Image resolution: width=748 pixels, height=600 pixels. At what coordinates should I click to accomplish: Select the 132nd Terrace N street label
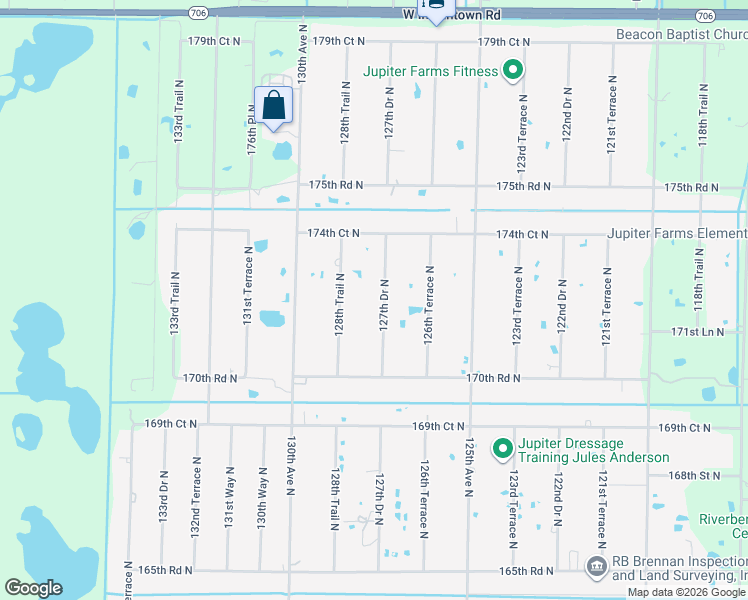tap(196, 497)
